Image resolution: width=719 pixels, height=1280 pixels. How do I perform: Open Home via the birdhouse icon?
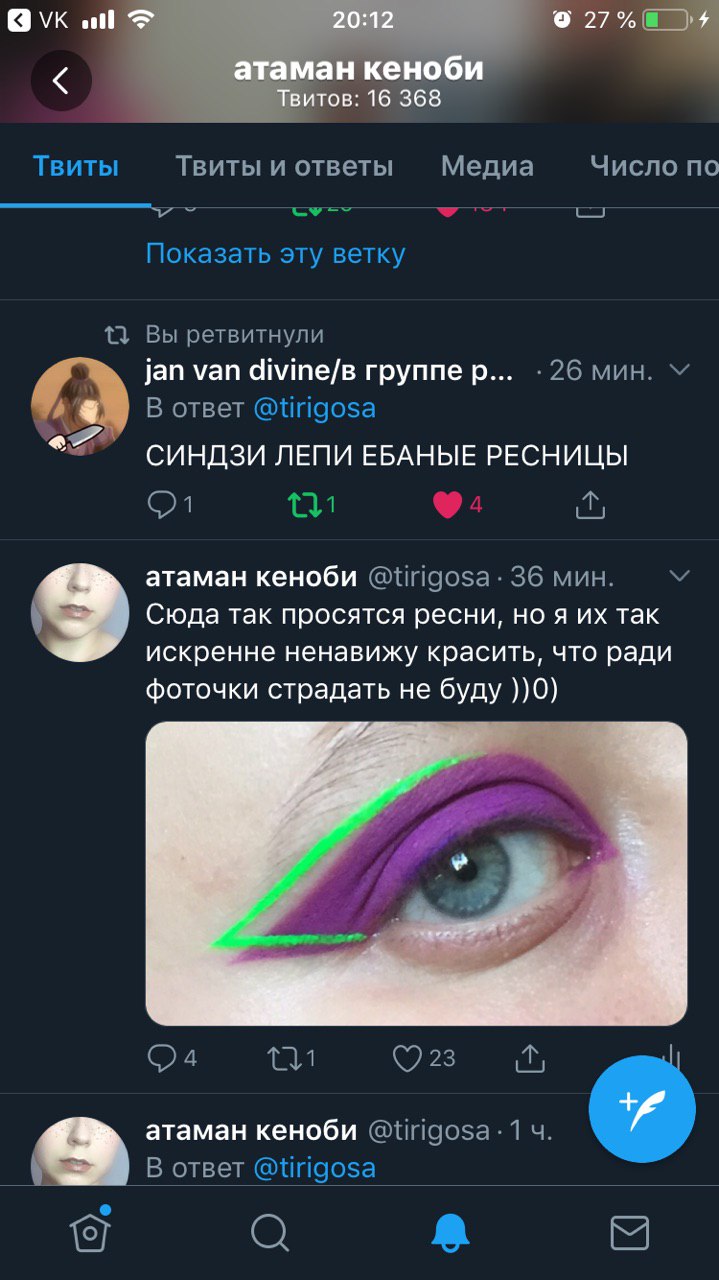coord(90,1232)
